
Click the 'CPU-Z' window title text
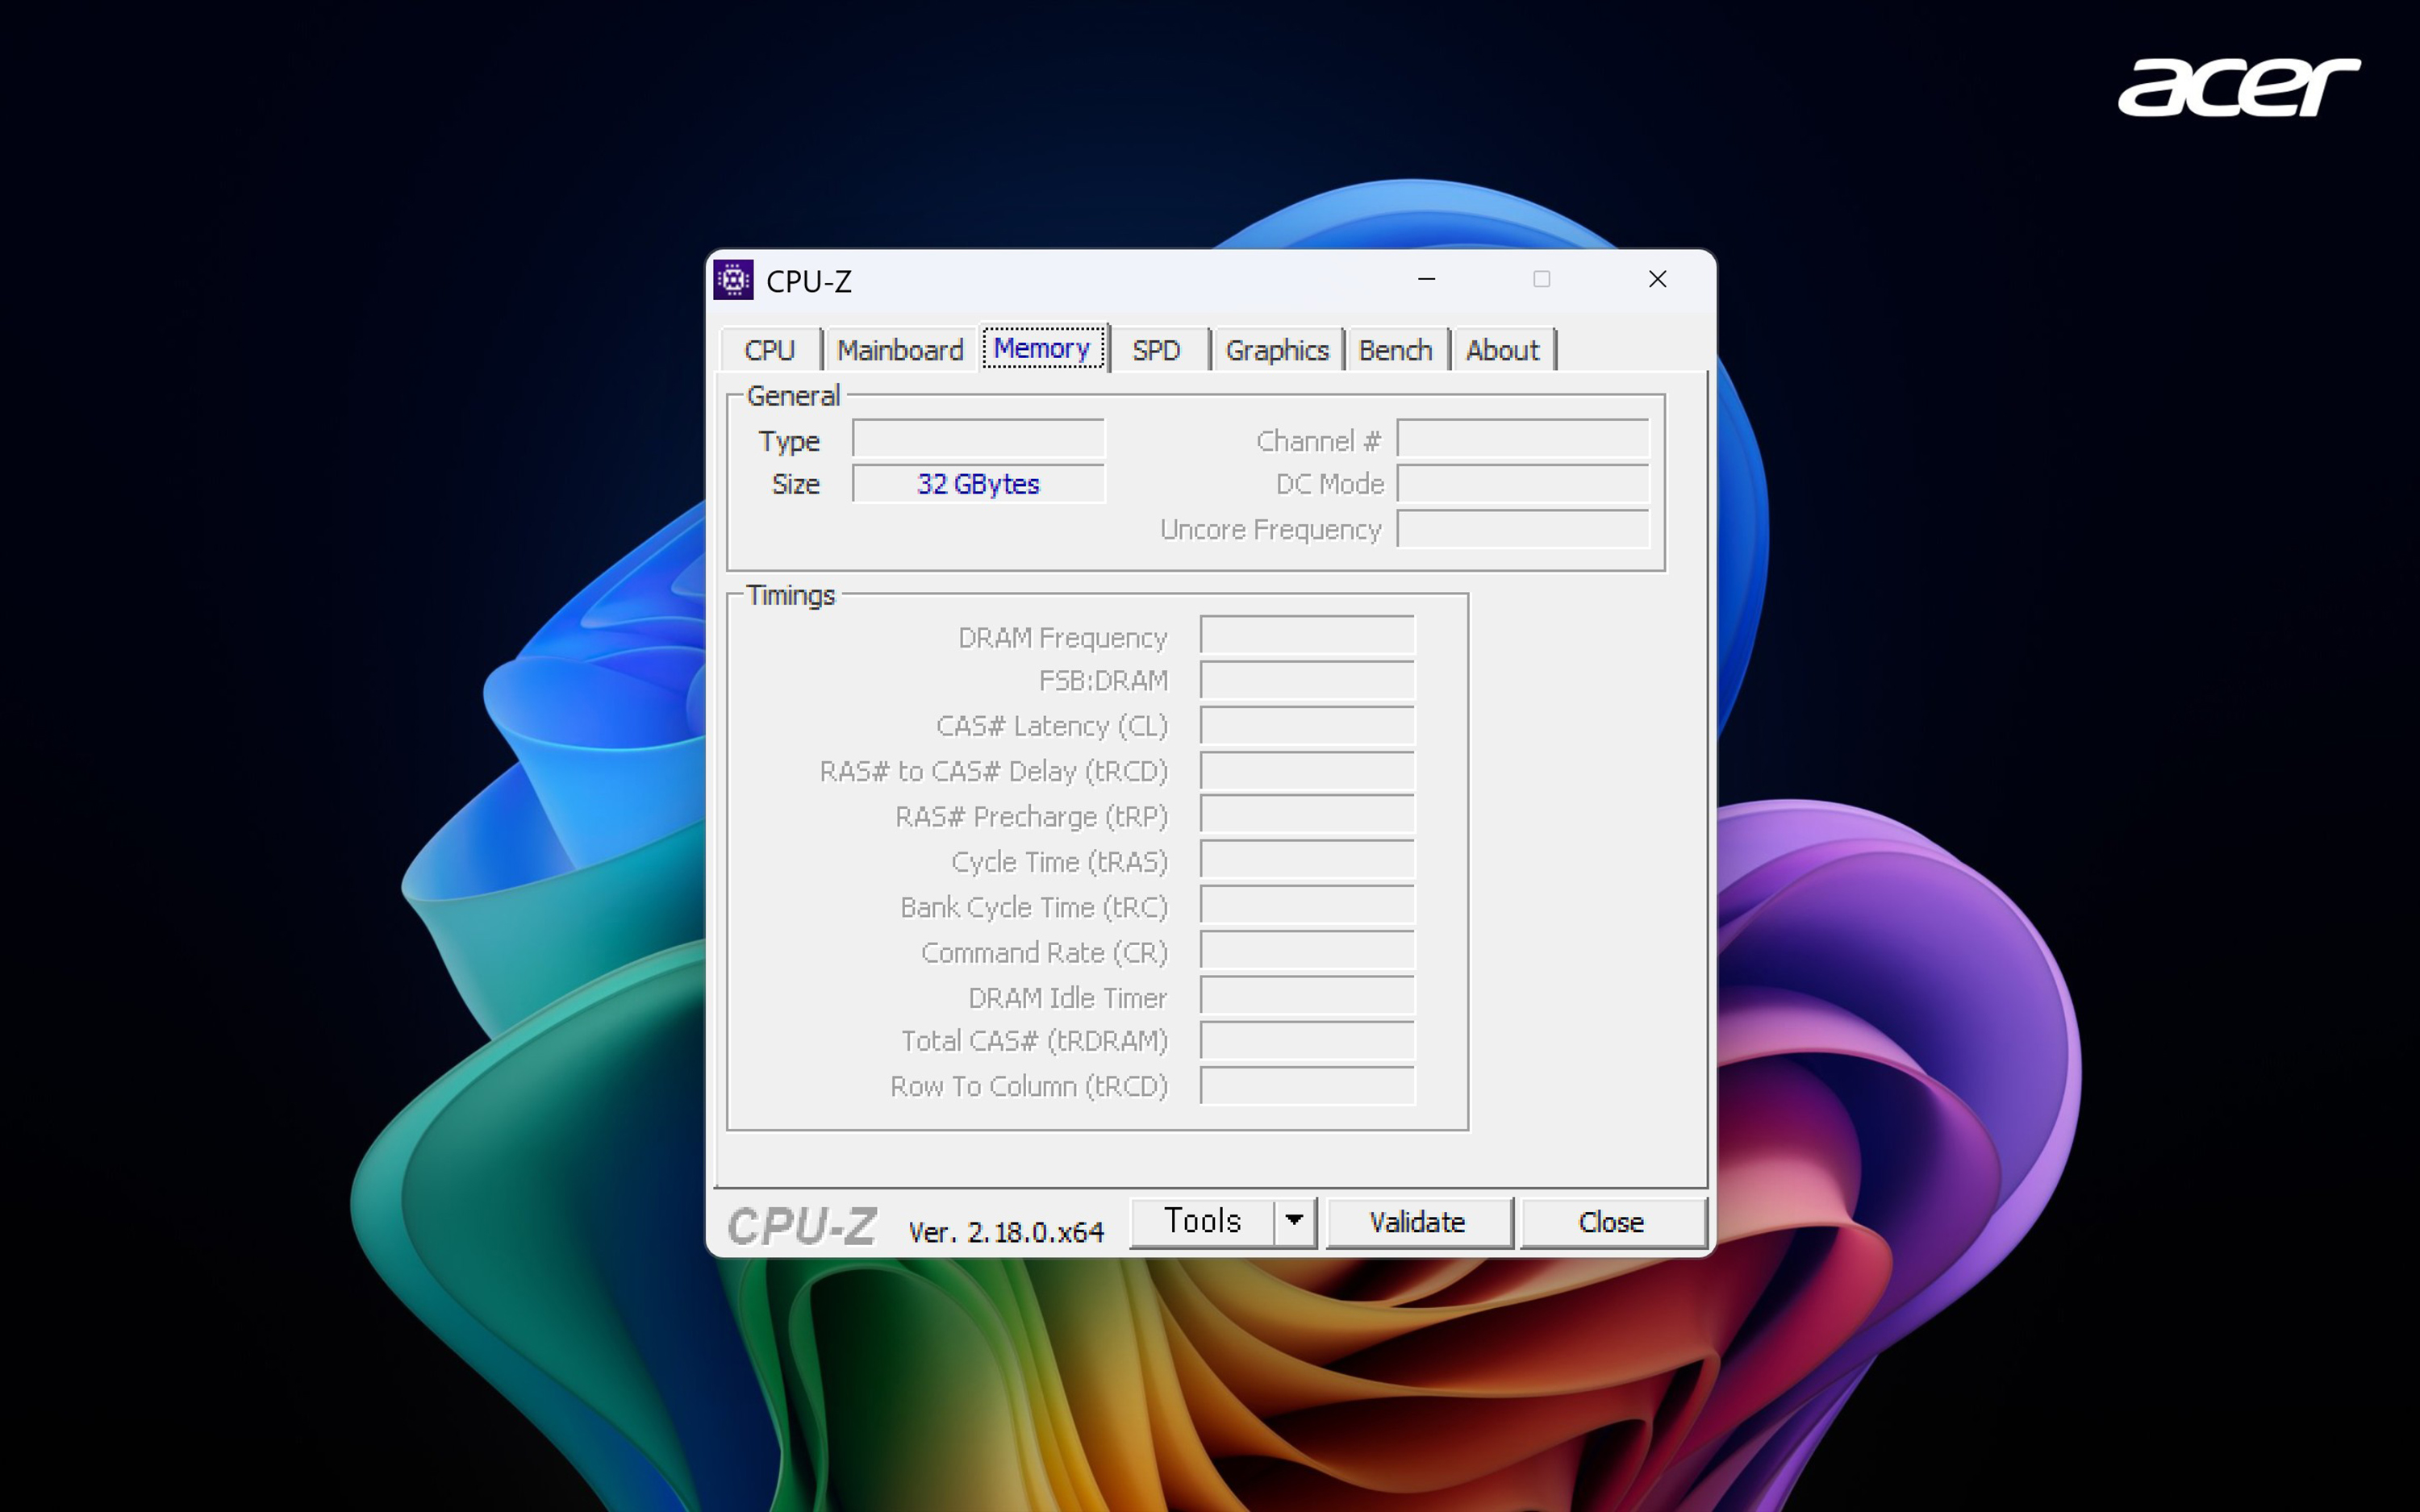[x=809, y=281]
